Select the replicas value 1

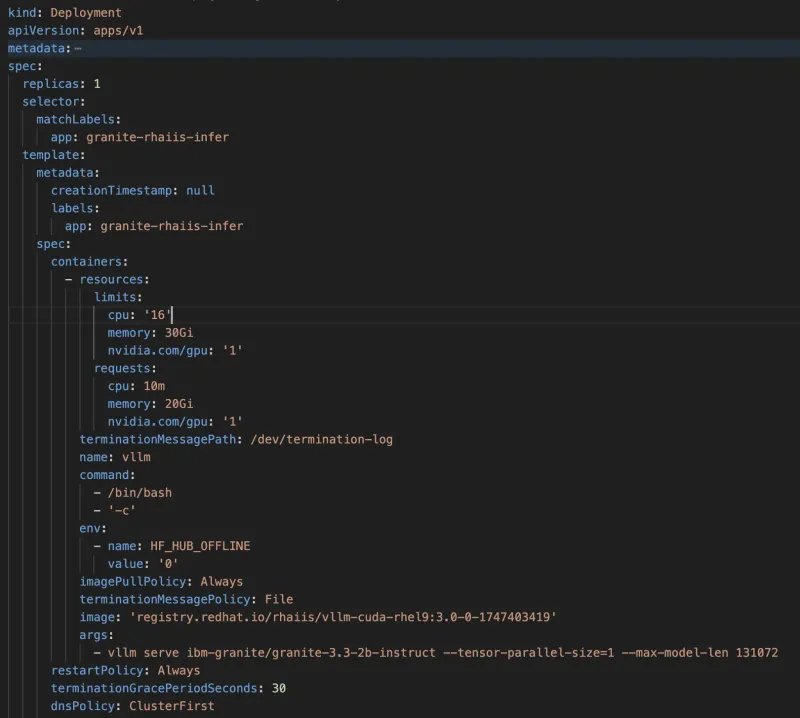[x=97, y=84]
